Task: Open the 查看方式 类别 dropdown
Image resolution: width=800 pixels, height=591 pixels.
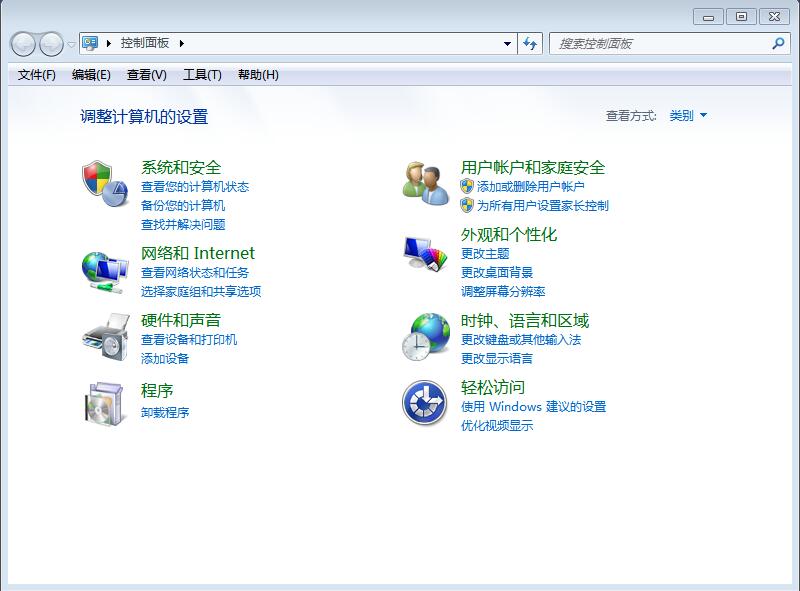Action: coord(688,116)
